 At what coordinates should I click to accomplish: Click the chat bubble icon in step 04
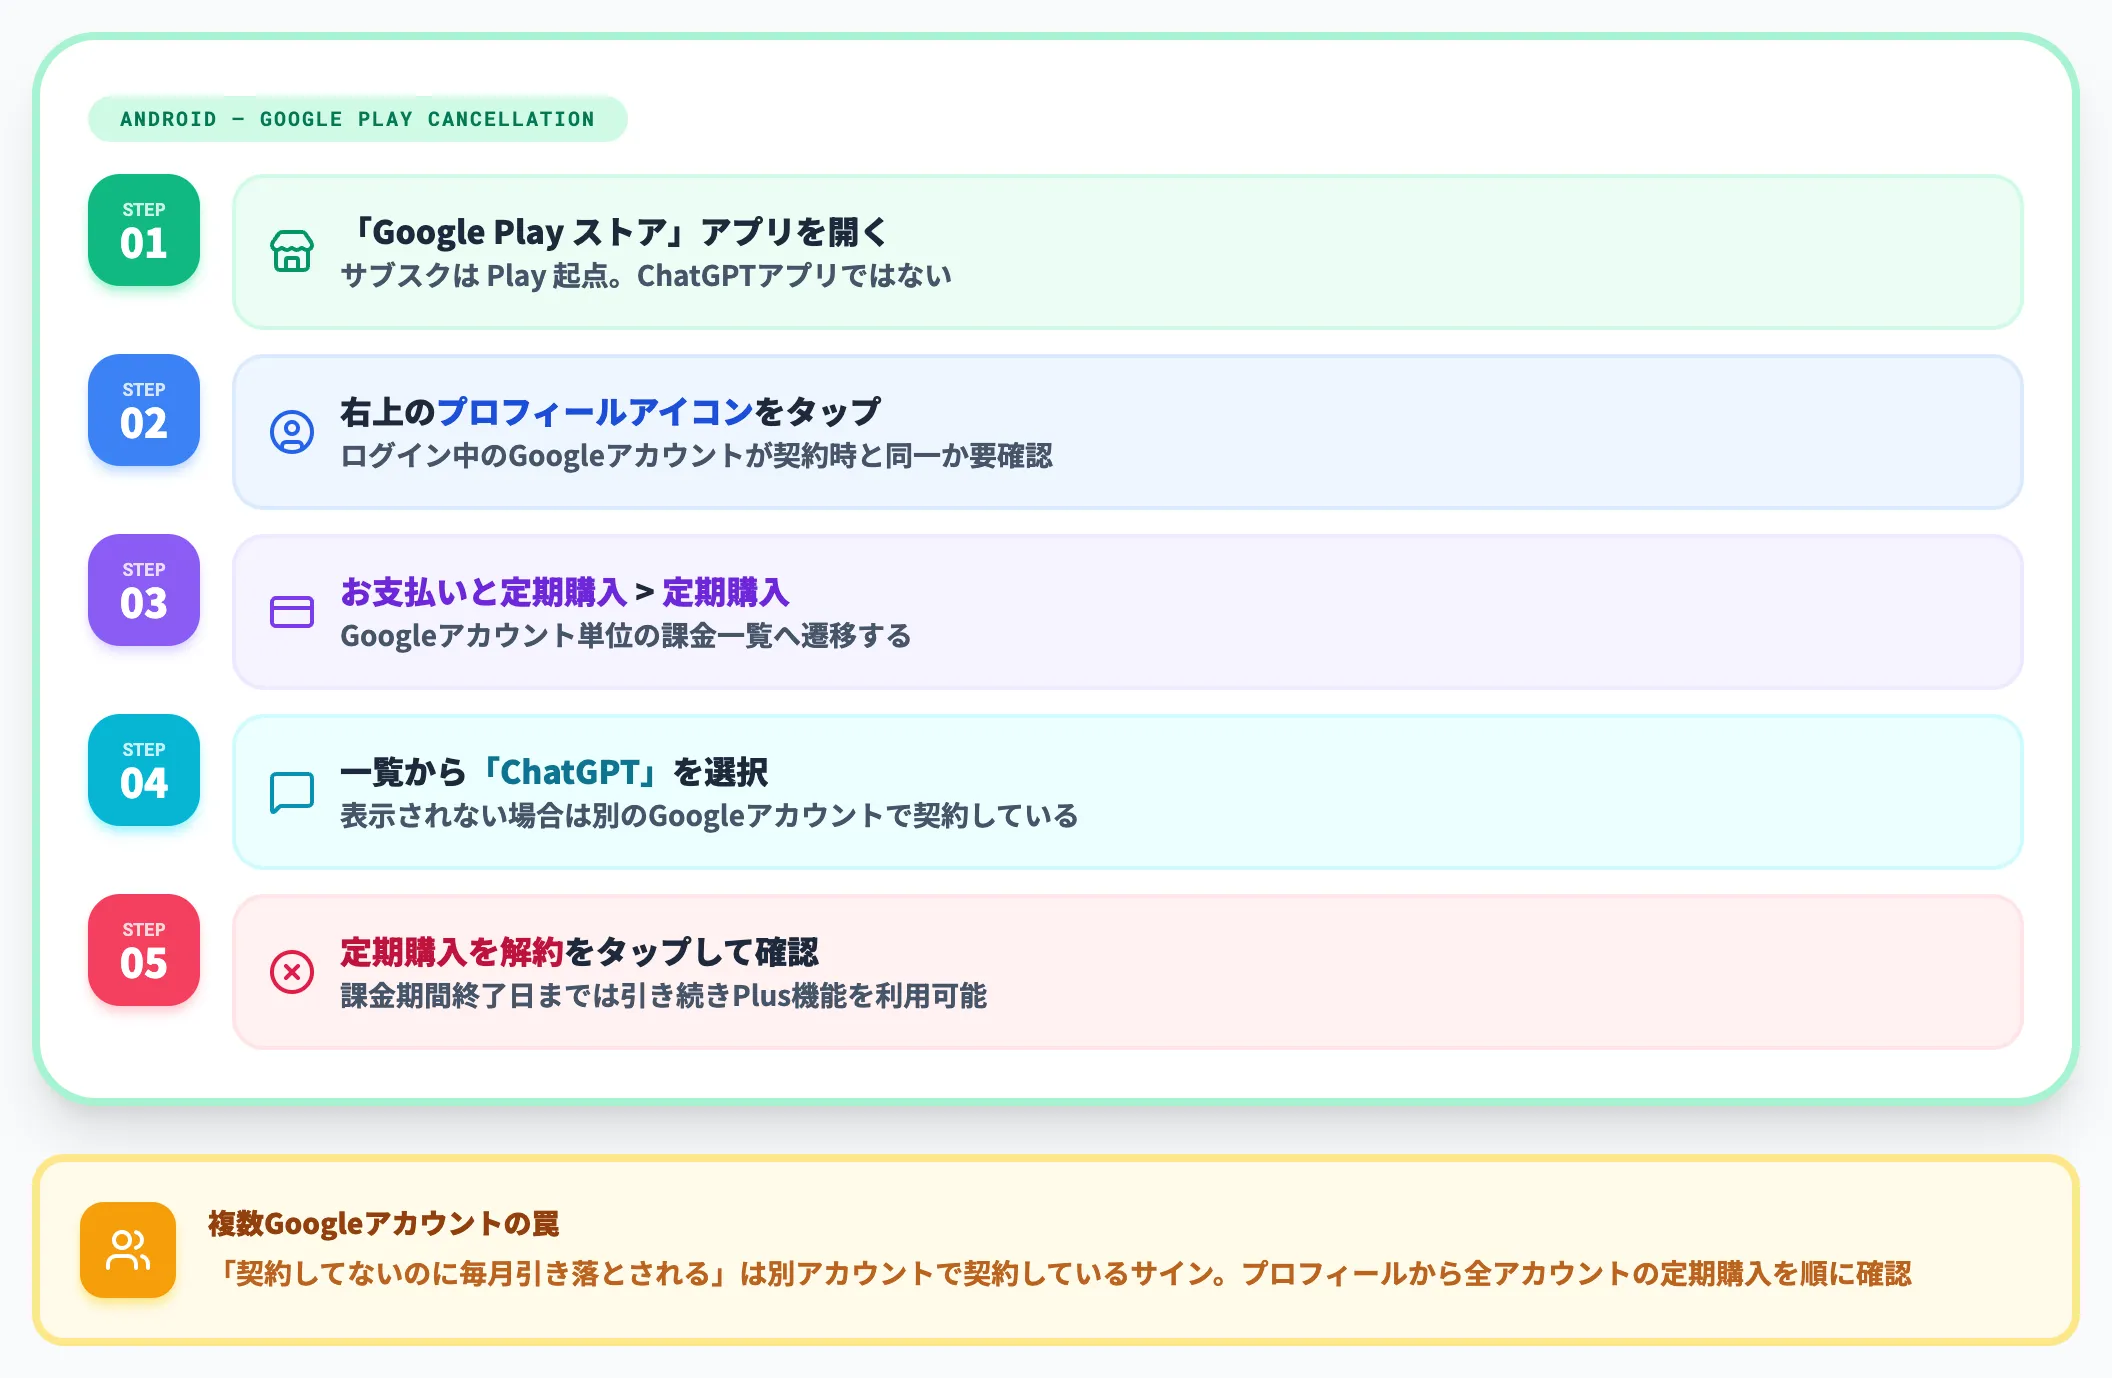point(292,792)
